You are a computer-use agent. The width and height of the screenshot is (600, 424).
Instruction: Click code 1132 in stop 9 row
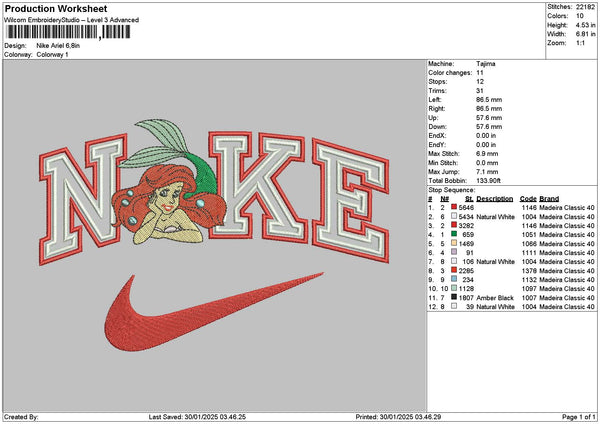click(x=529, y=279)
